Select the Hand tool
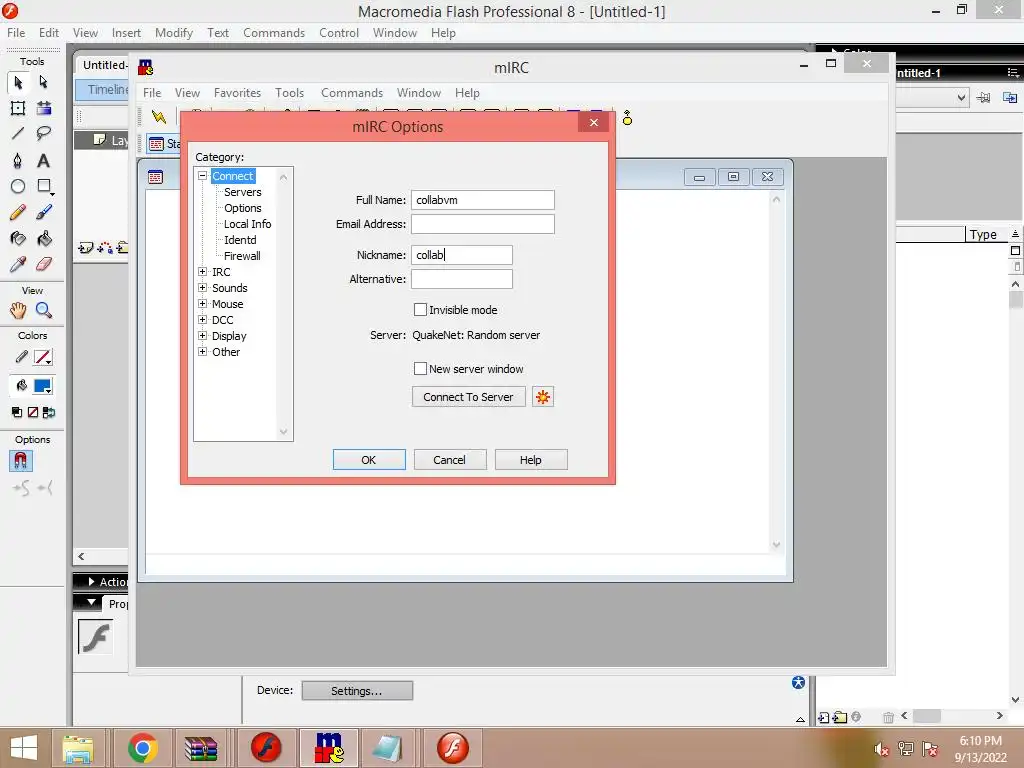The height and width of the screenshot is (768, 1024). (x=18, y=310)
